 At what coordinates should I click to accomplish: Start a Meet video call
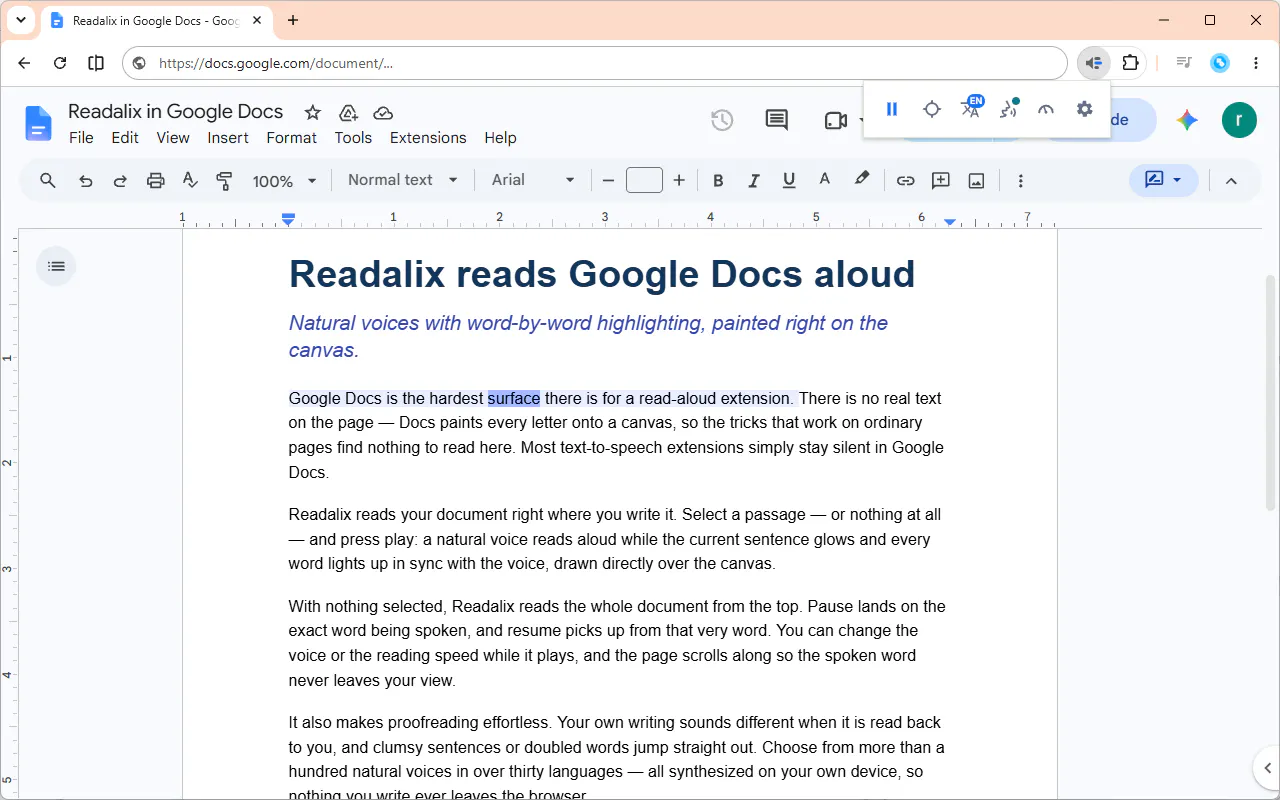[x=836, y=120]
